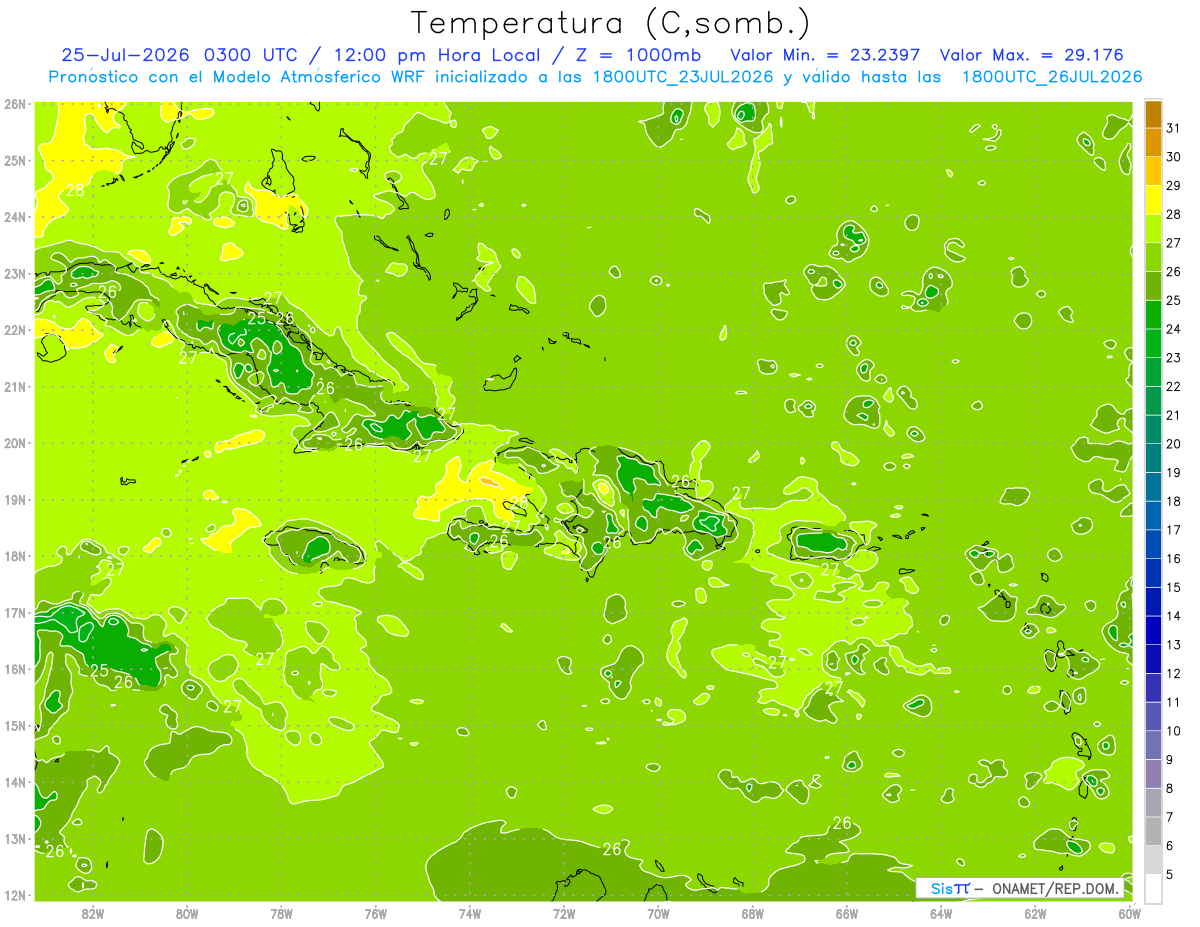The width and height of the screenshot is (1200, 927).
Task: Click the '76W' longitude axis label
Action: (376, 913)
